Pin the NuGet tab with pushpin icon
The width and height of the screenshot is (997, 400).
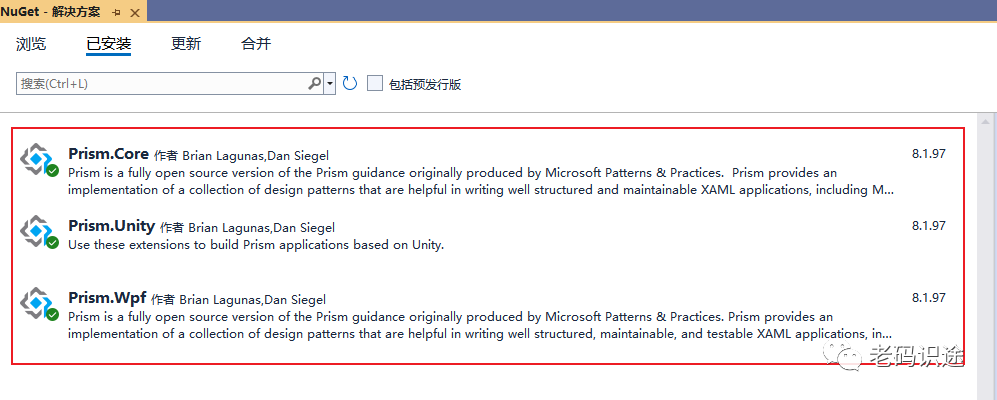coord(116,13)
